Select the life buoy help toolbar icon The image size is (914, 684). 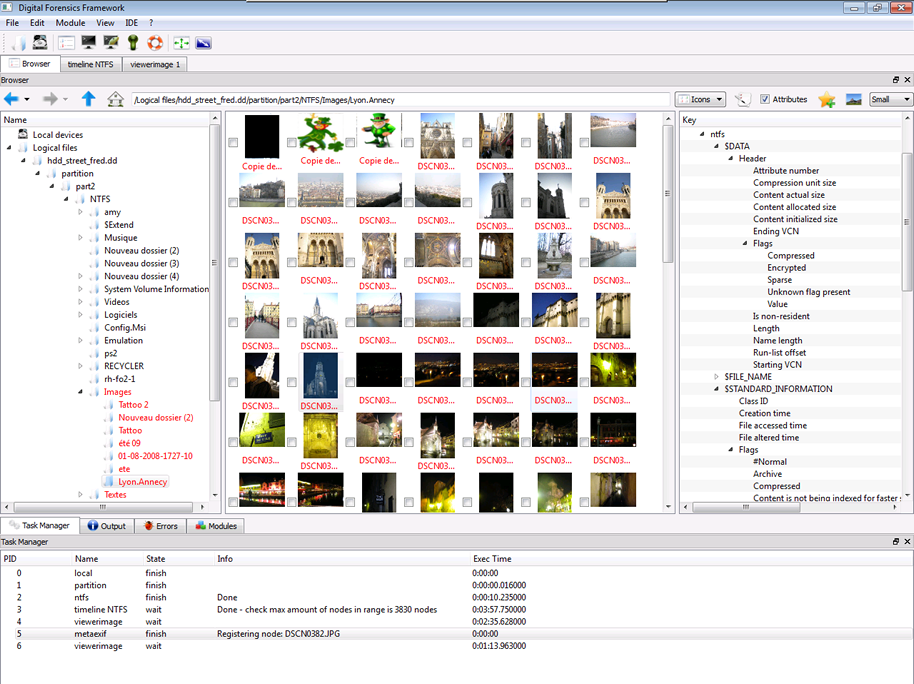[x=157, y=42]
